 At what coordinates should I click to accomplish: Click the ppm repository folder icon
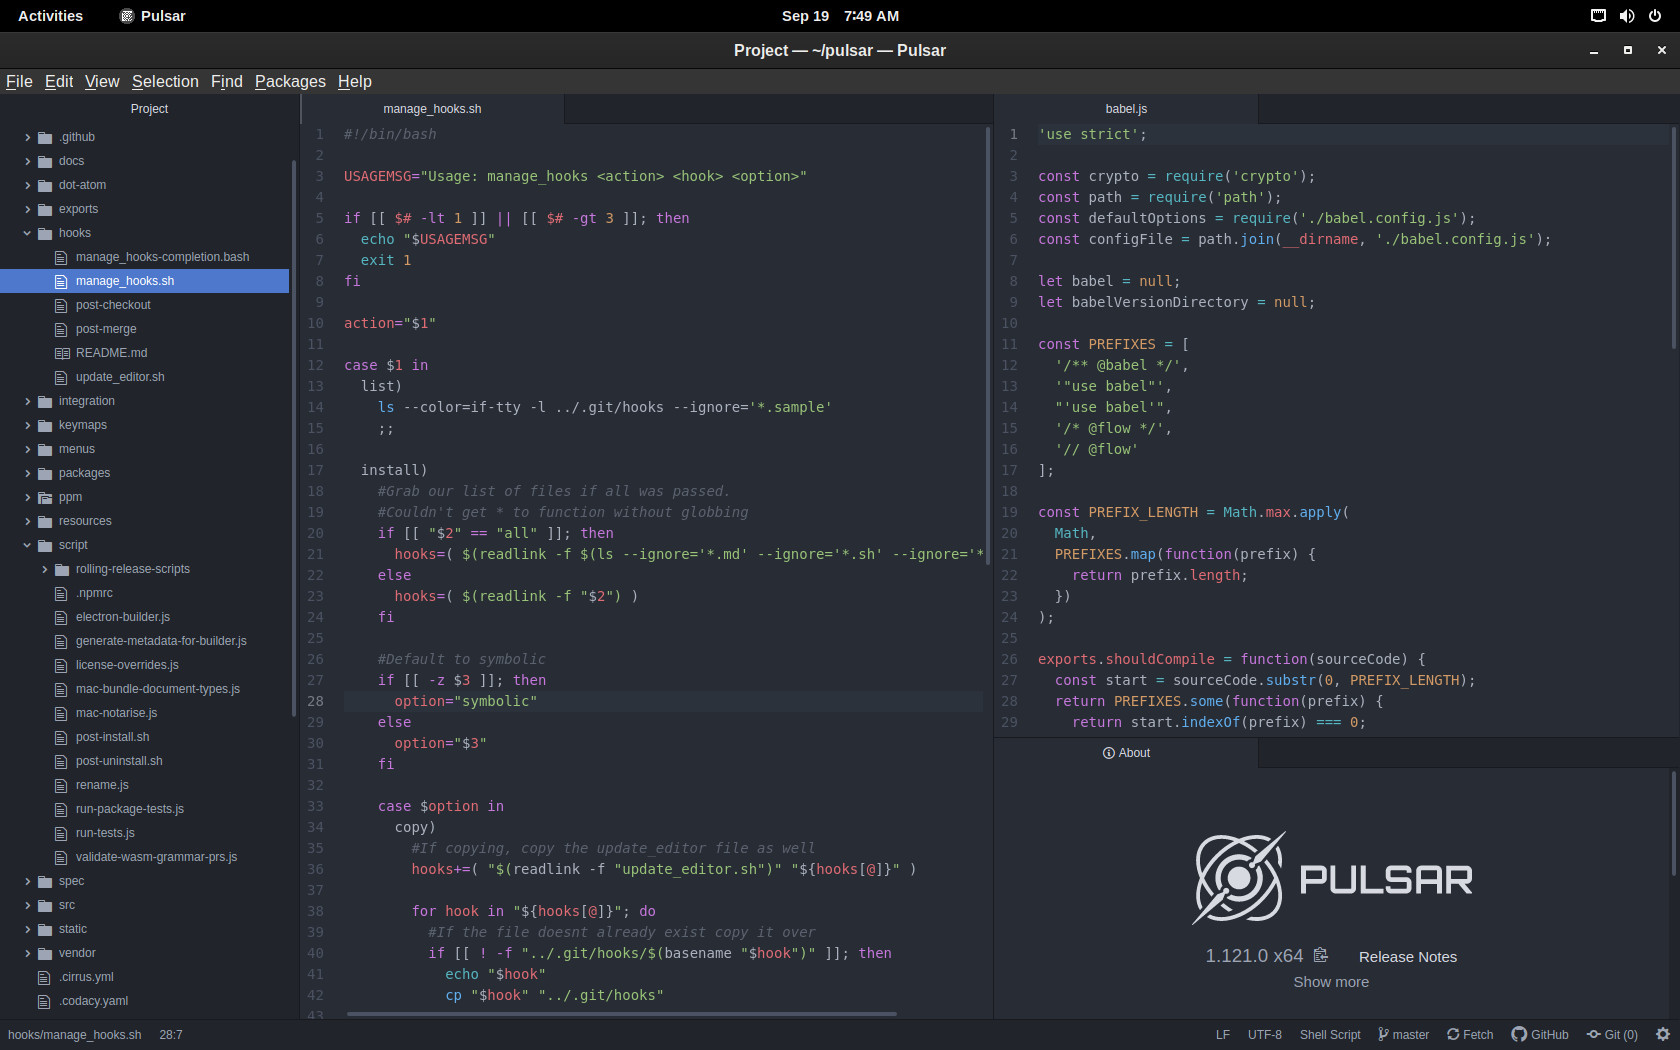click(45, 497)
